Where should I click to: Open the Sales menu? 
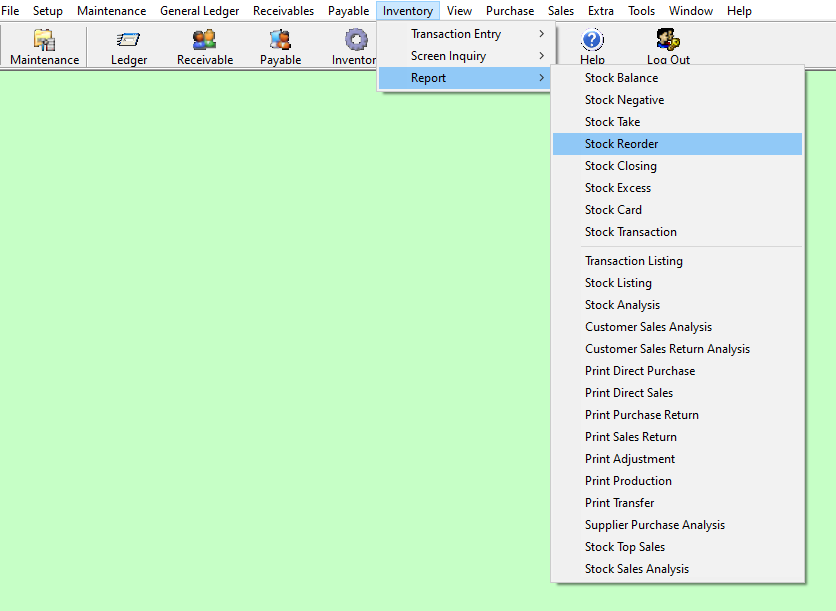561,11
